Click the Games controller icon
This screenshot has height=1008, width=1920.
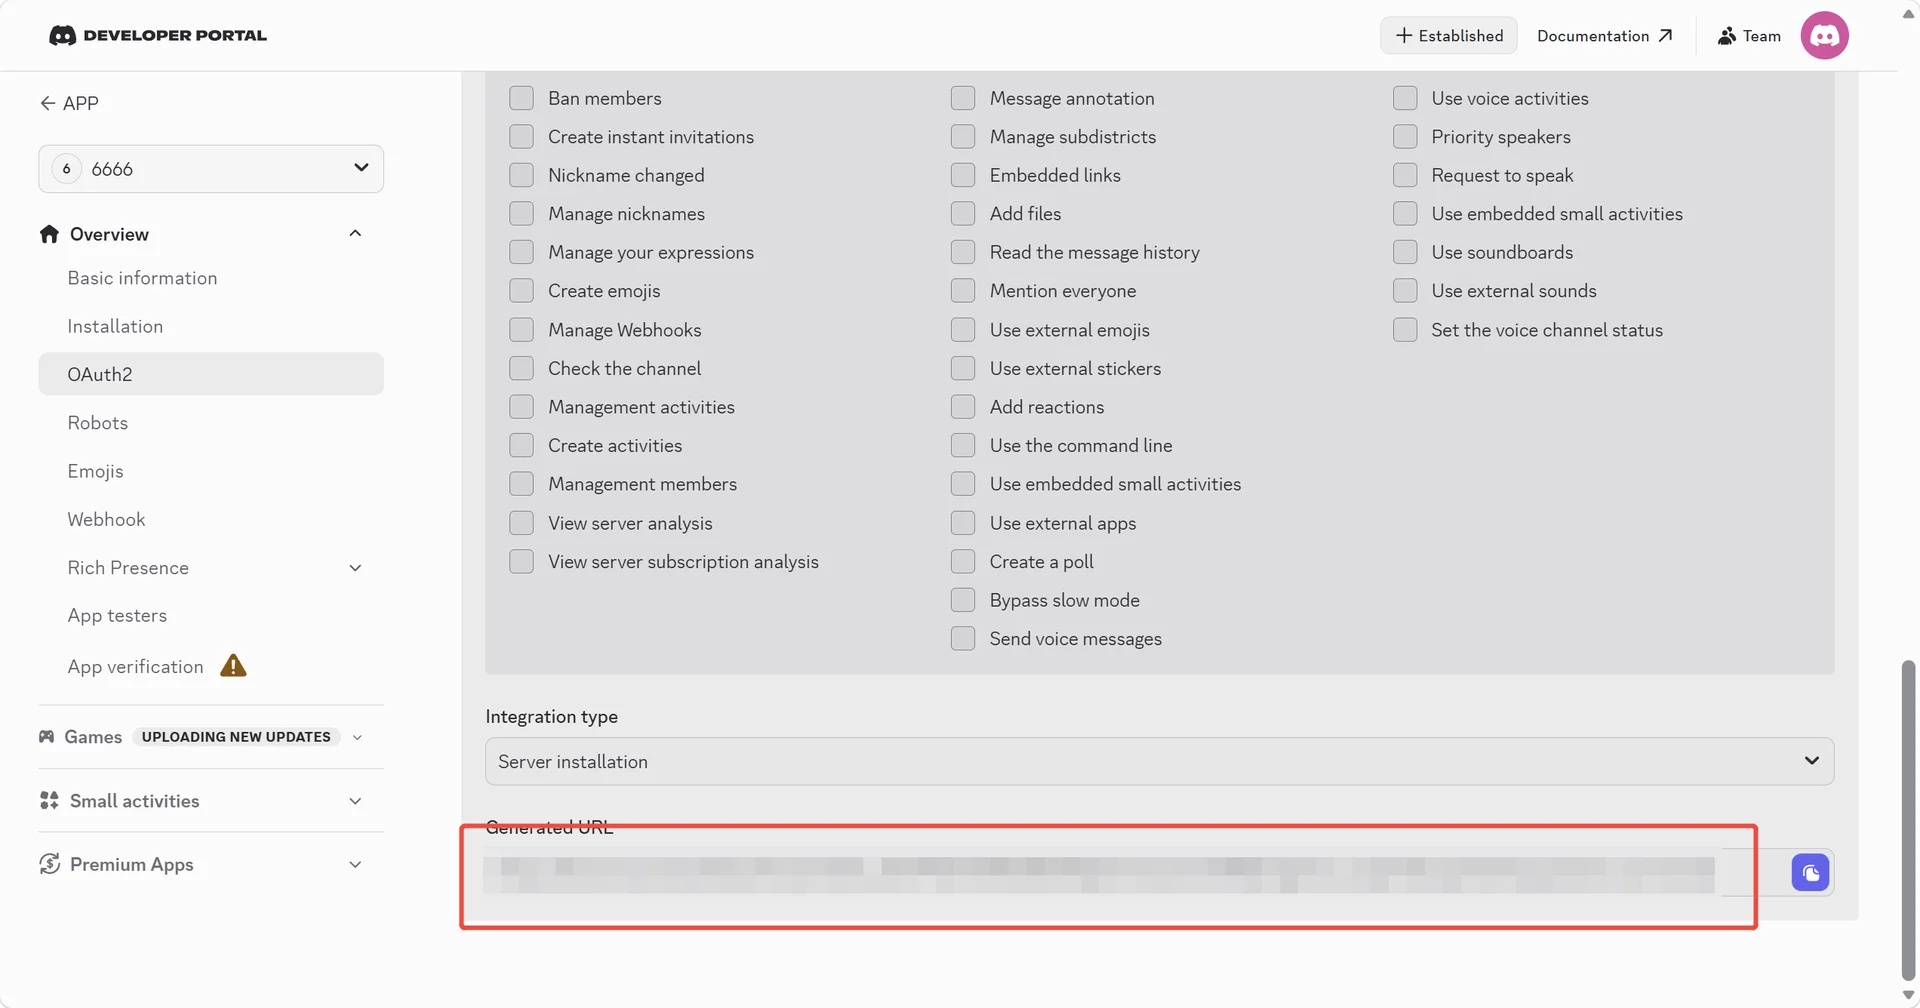pos(46,736)
